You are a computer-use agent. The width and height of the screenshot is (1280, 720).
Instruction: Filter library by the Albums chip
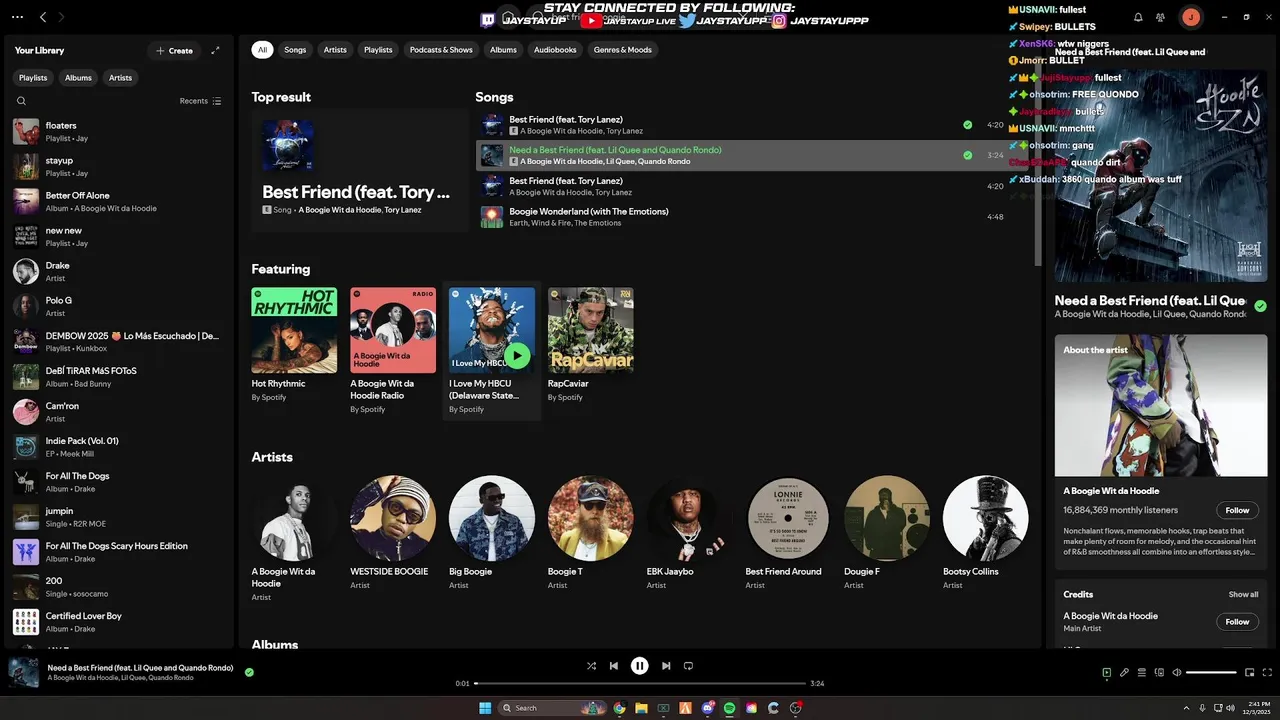78,77
